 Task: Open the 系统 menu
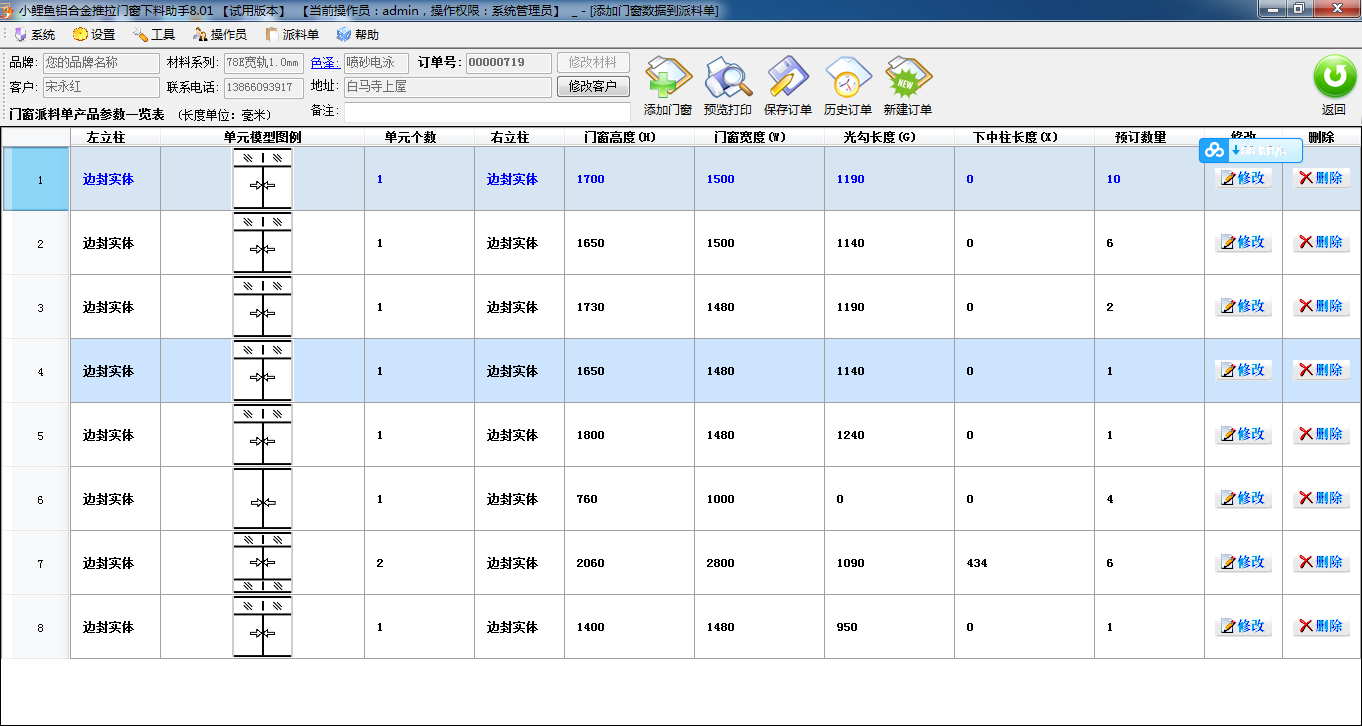(x=35, y=35)
